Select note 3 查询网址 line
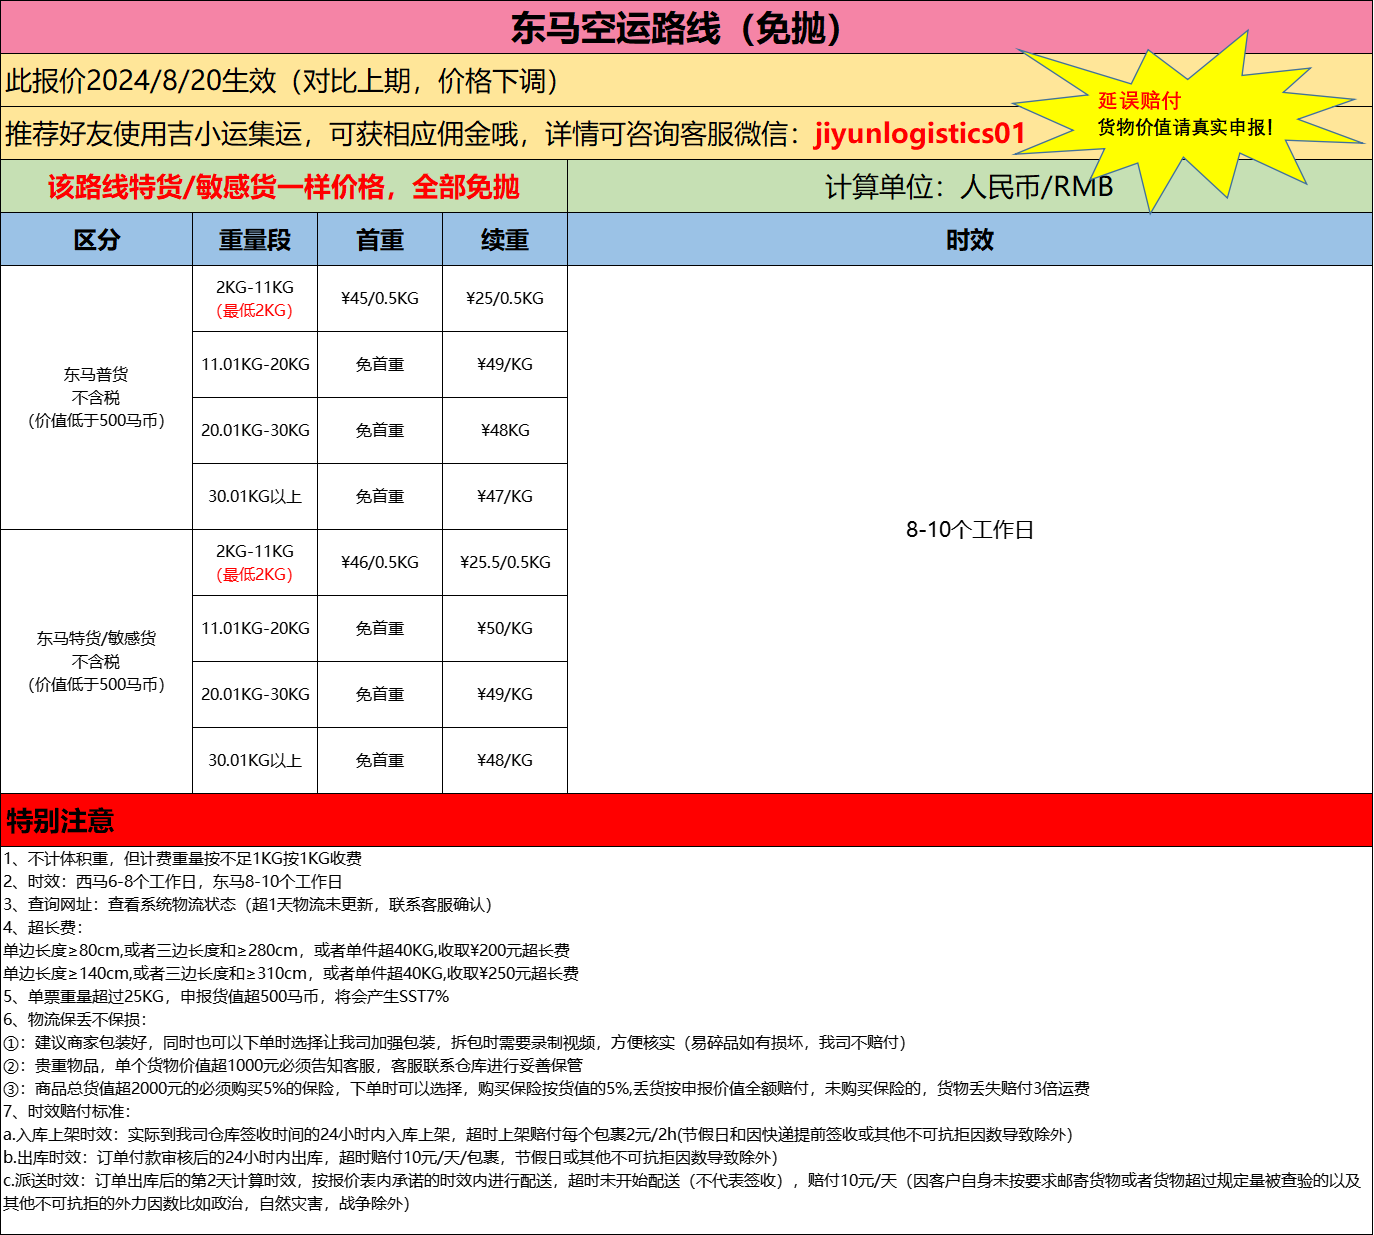This screenshot has width=1374, height=1235. pyautogui.click(x=249, y=905)
